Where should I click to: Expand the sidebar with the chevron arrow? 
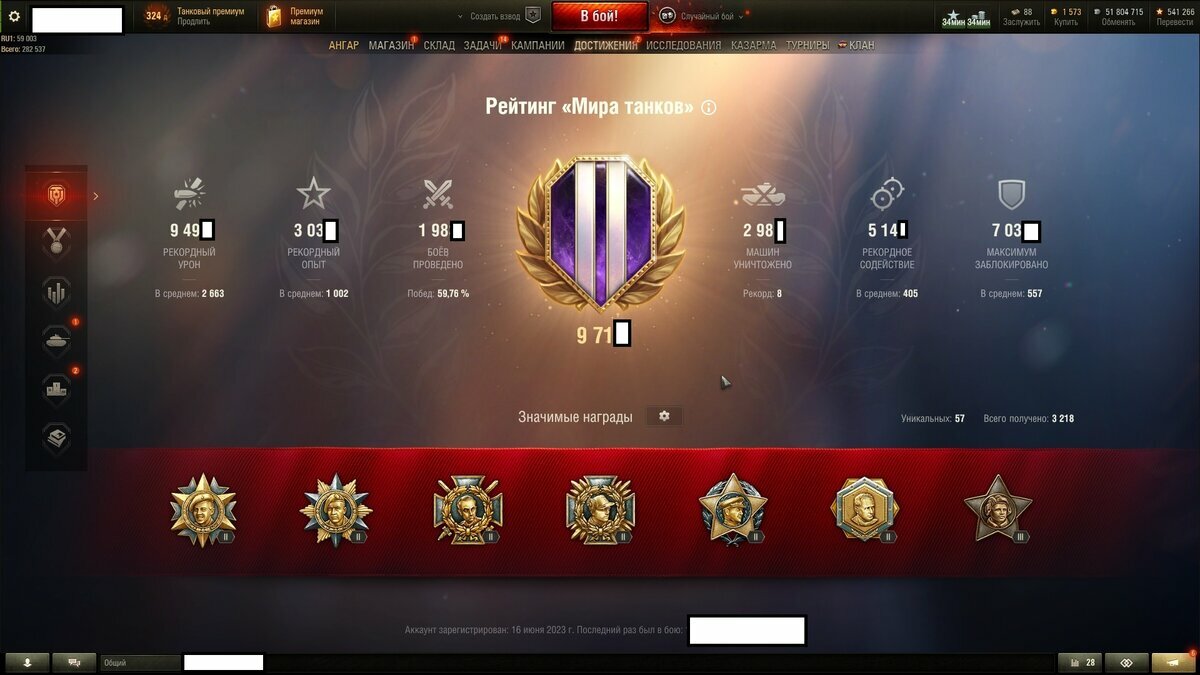click(96, 196)
